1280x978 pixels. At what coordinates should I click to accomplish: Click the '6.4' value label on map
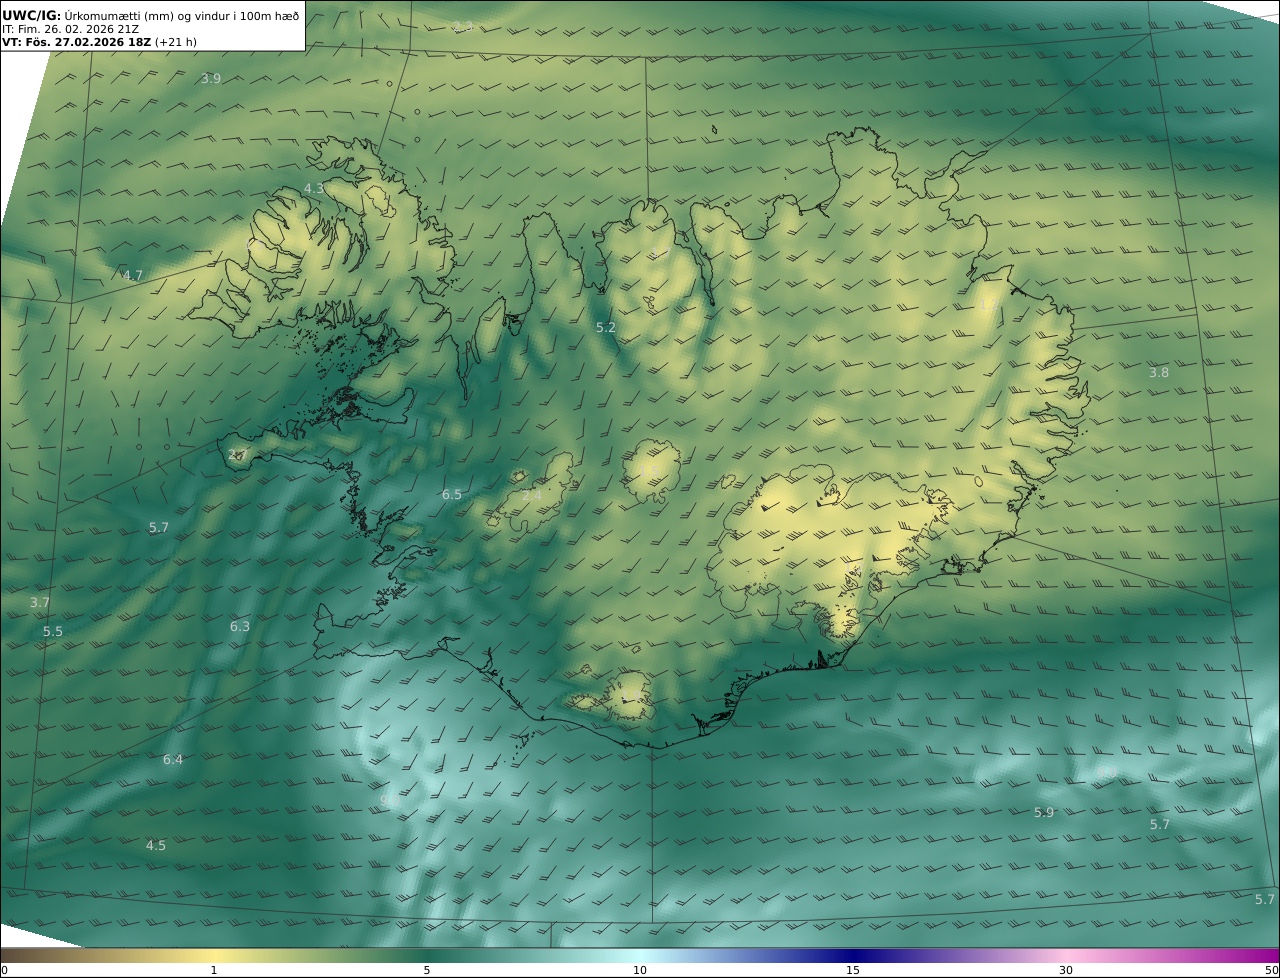173,760
